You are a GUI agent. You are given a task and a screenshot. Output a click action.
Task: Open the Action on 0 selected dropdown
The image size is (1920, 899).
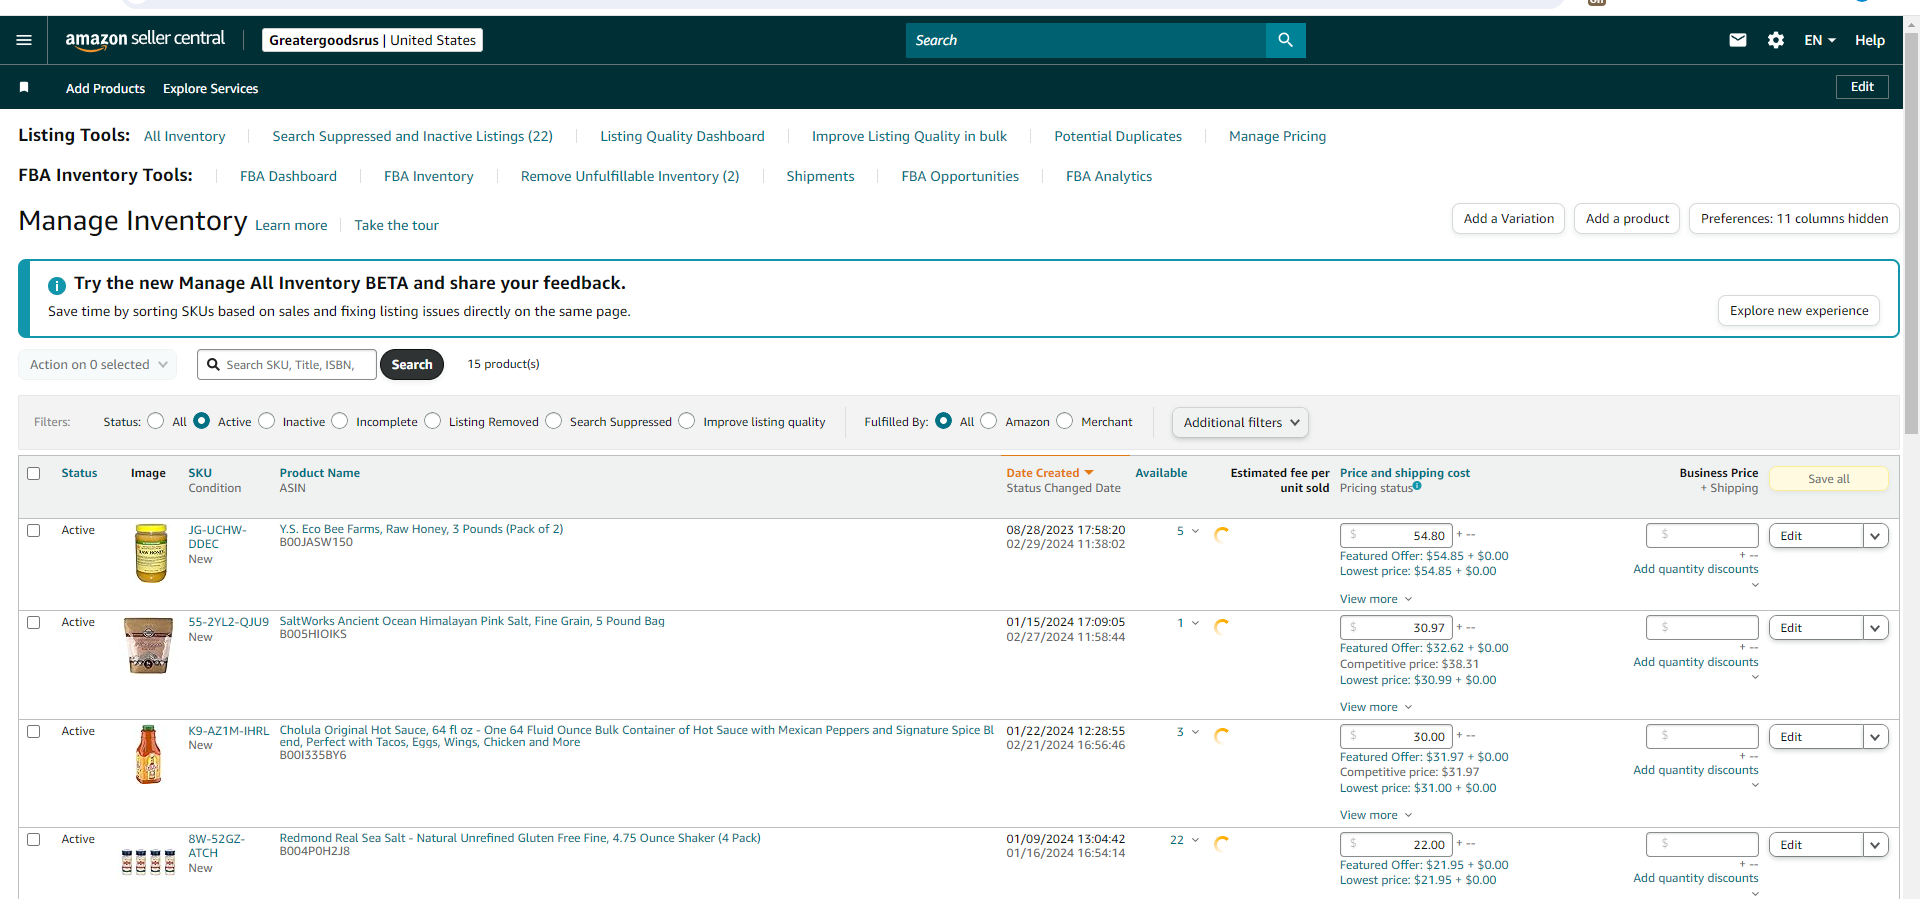(x=98, y=365)
